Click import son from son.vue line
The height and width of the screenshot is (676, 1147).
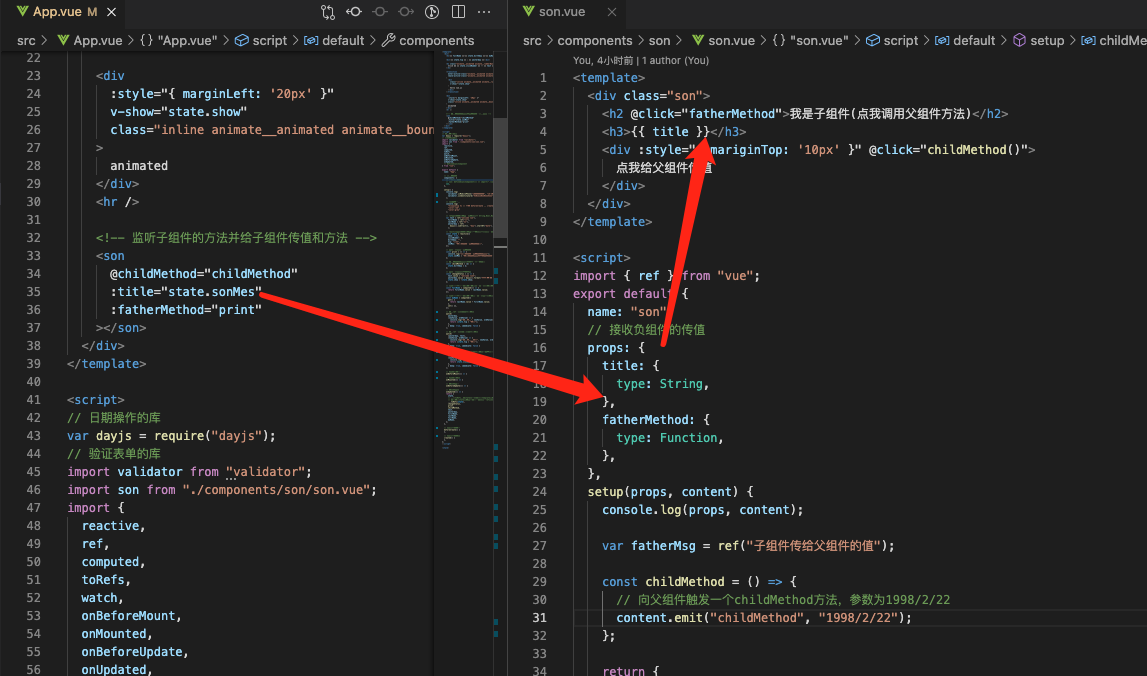222,490
